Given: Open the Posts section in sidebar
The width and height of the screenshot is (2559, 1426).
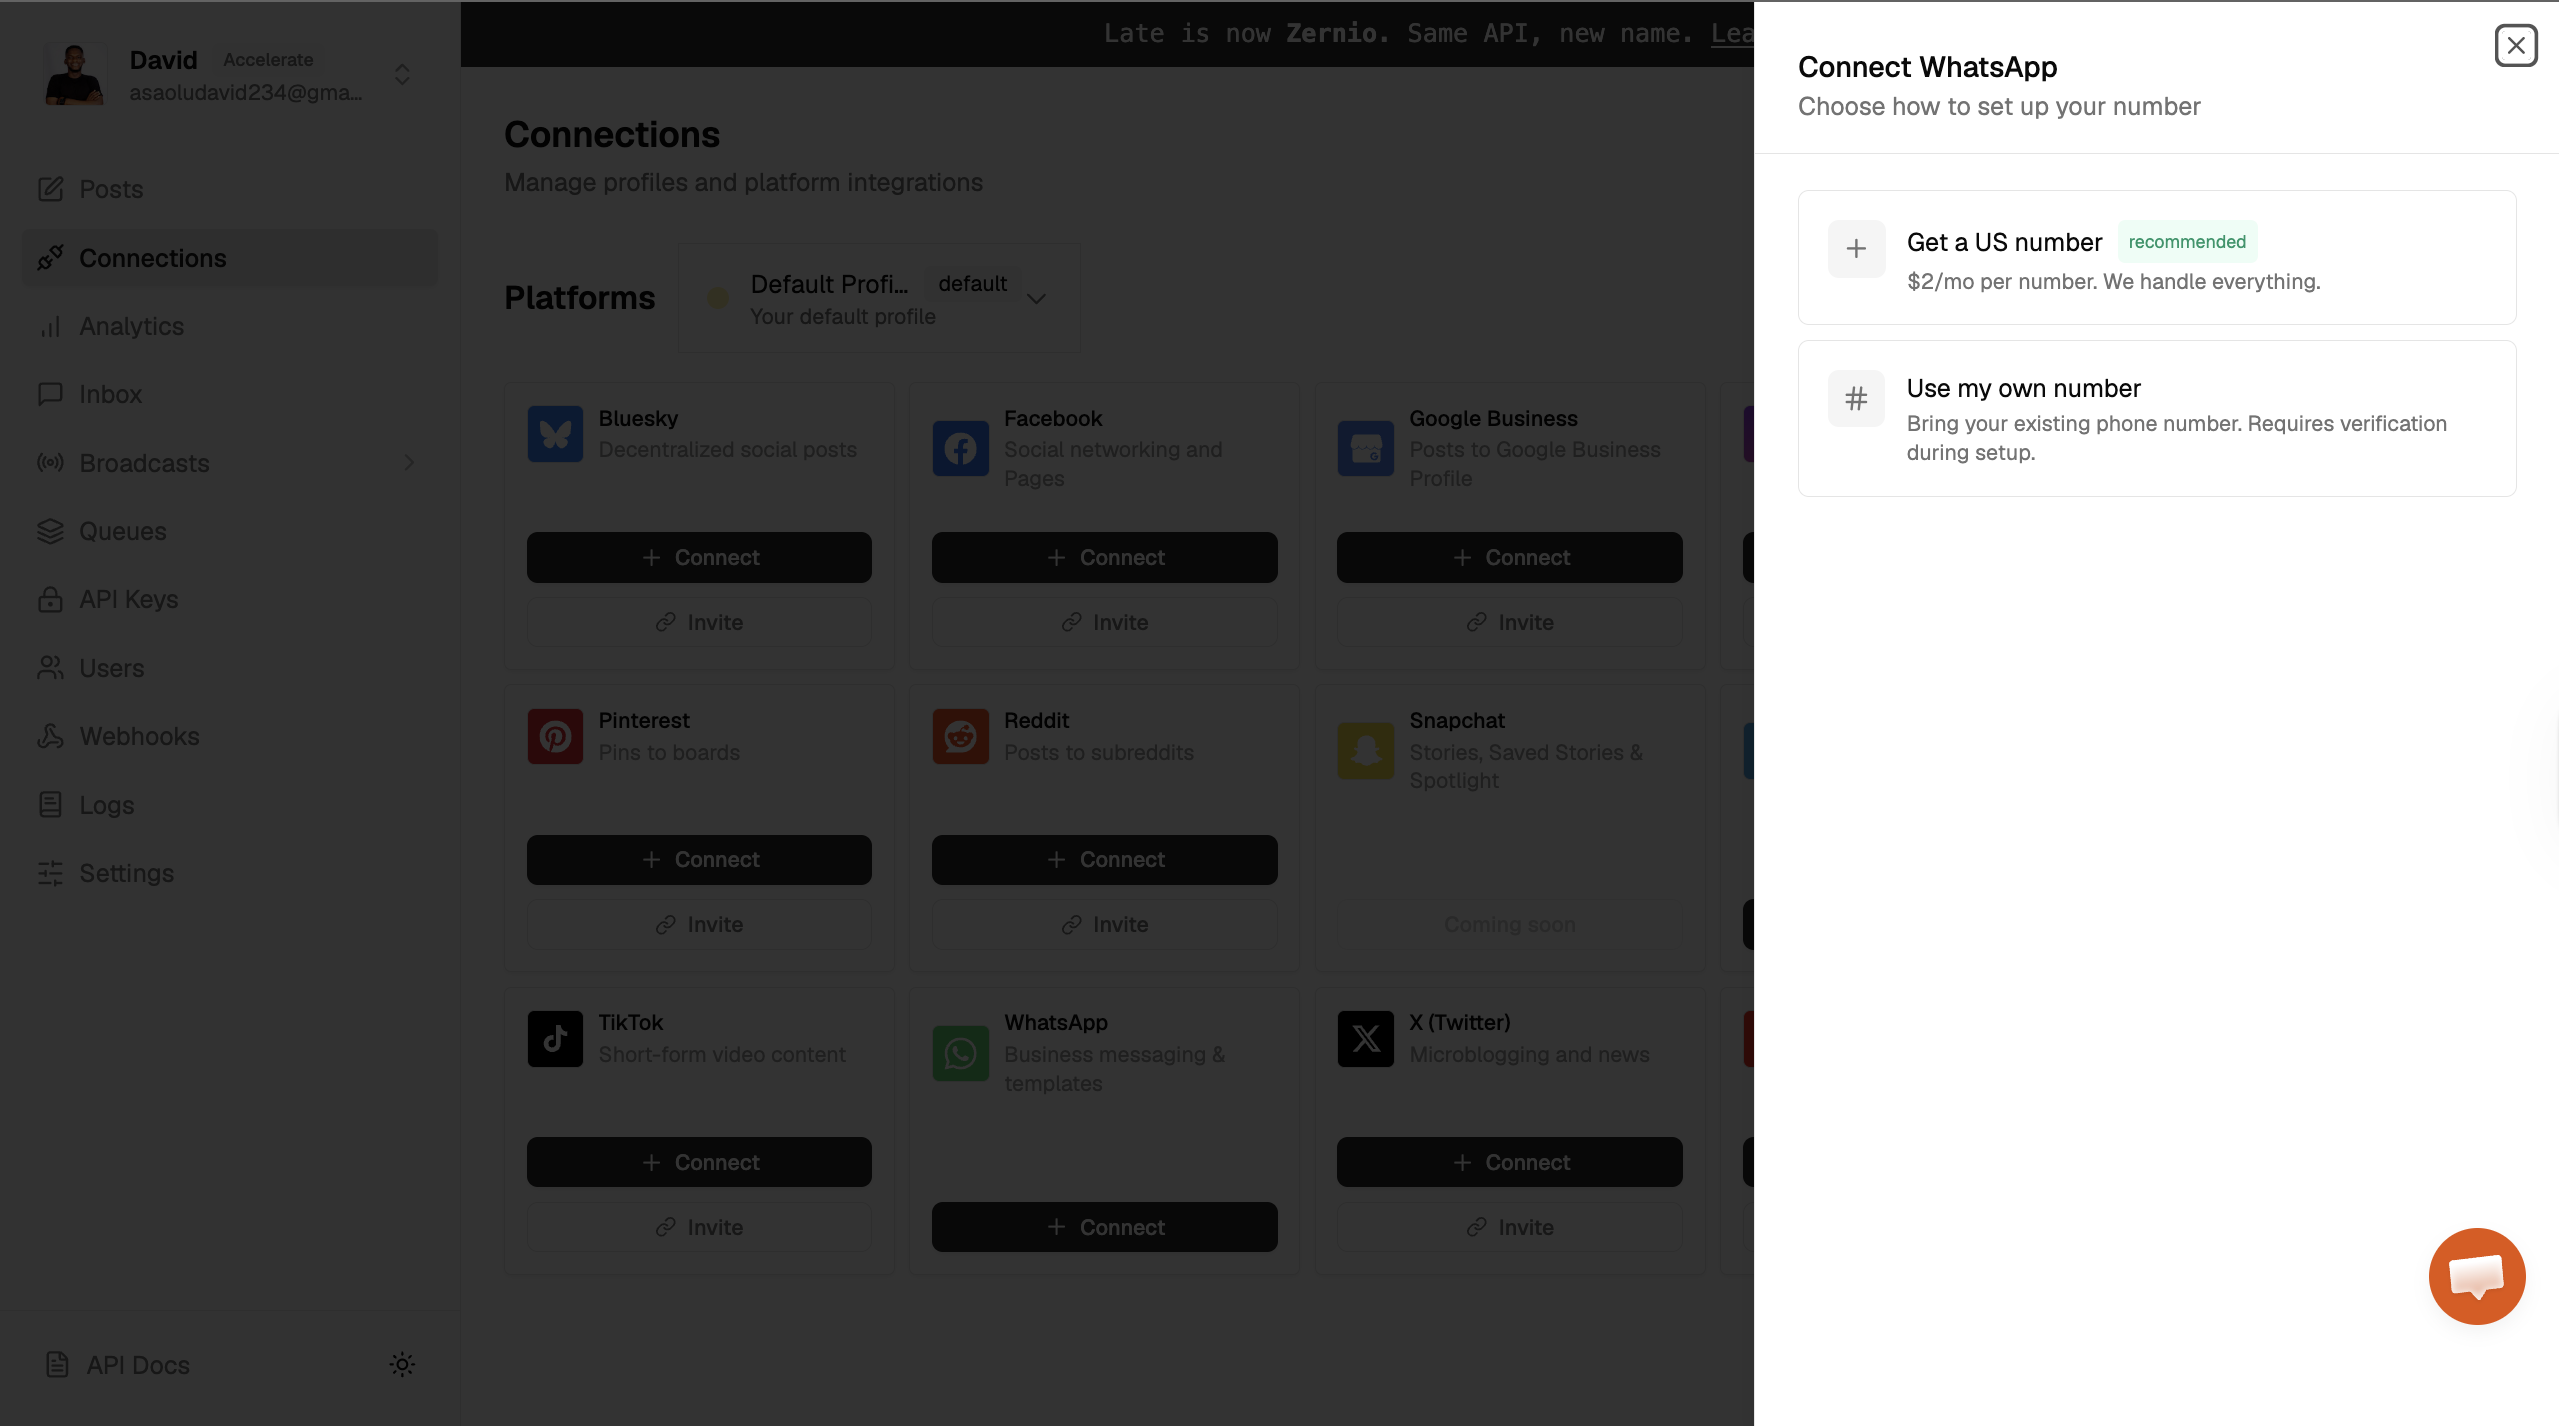Looking at the screenshot, I should tap(111, 189).
